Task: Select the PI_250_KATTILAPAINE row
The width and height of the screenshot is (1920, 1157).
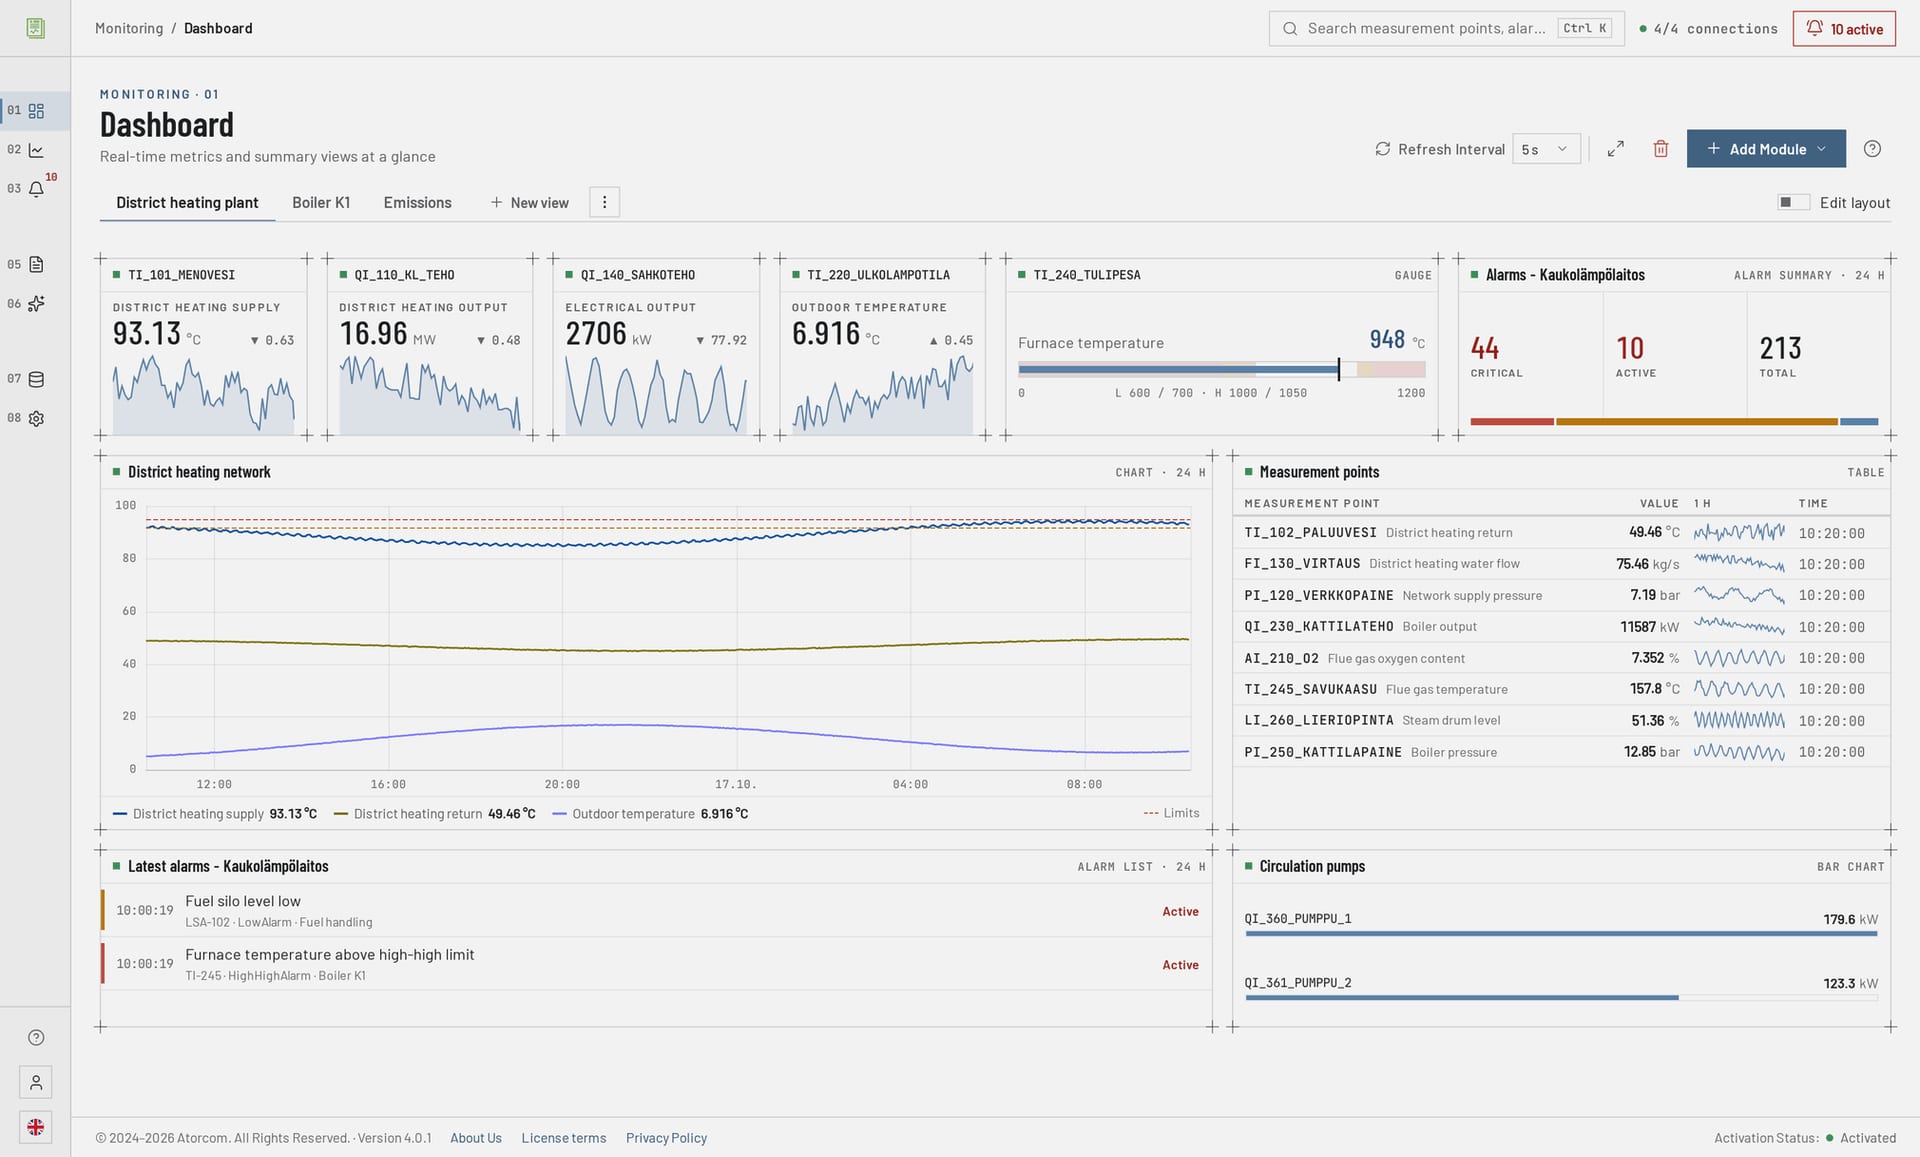Action: (x=1561, y=752)
